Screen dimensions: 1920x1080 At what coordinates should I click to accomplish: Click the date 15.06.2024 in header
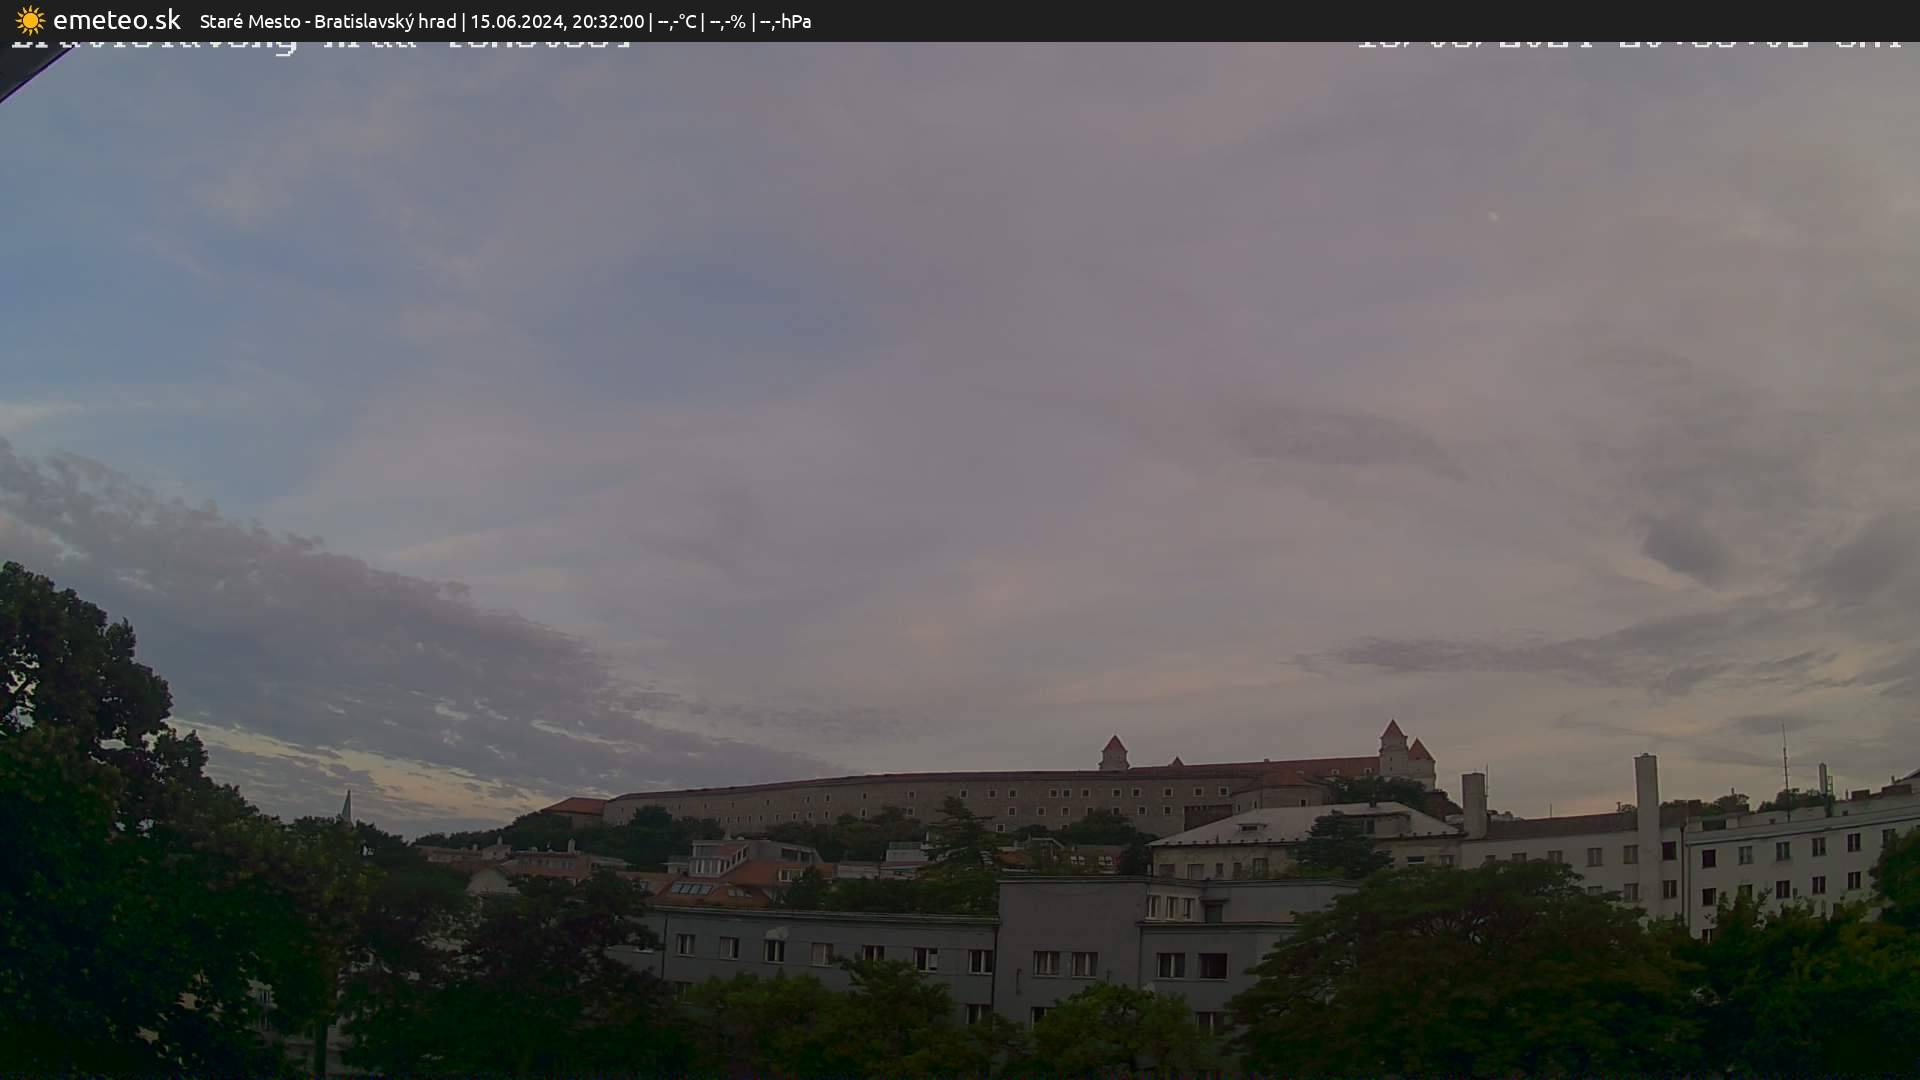click(x=516, y=21)
